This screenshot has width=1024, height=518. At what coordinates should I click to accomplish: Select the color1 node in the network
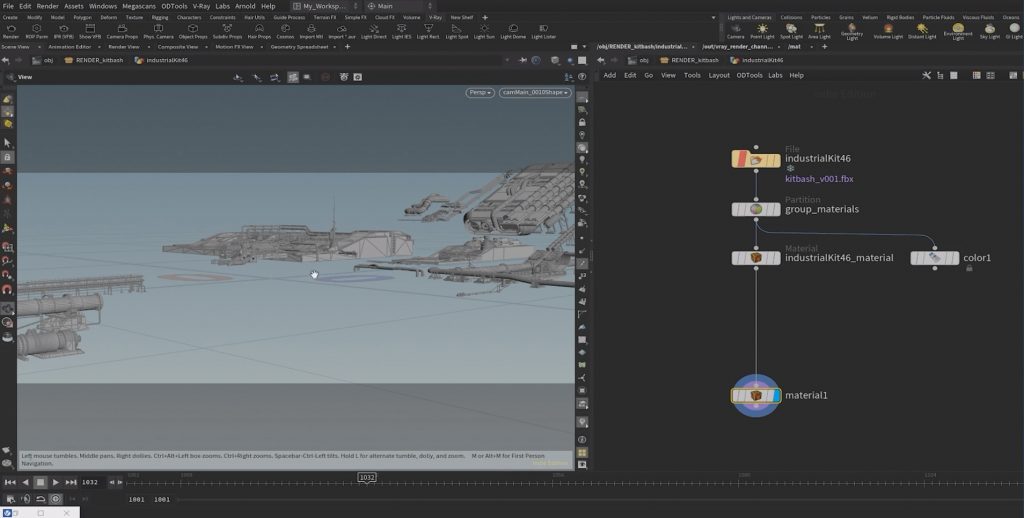(935, 258)
